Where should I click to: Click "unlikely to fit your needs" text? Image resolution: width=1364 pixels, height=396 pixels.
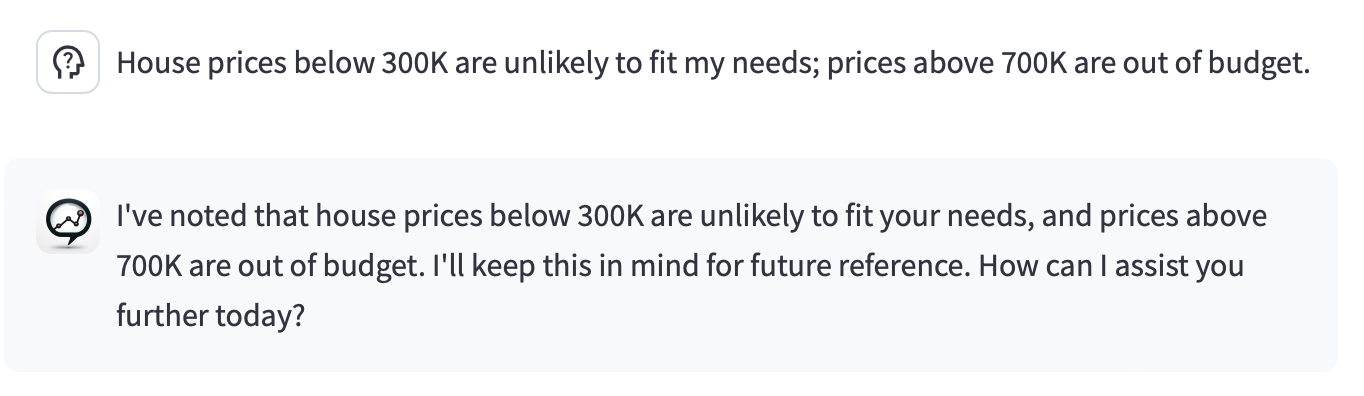tap(863, 216)
